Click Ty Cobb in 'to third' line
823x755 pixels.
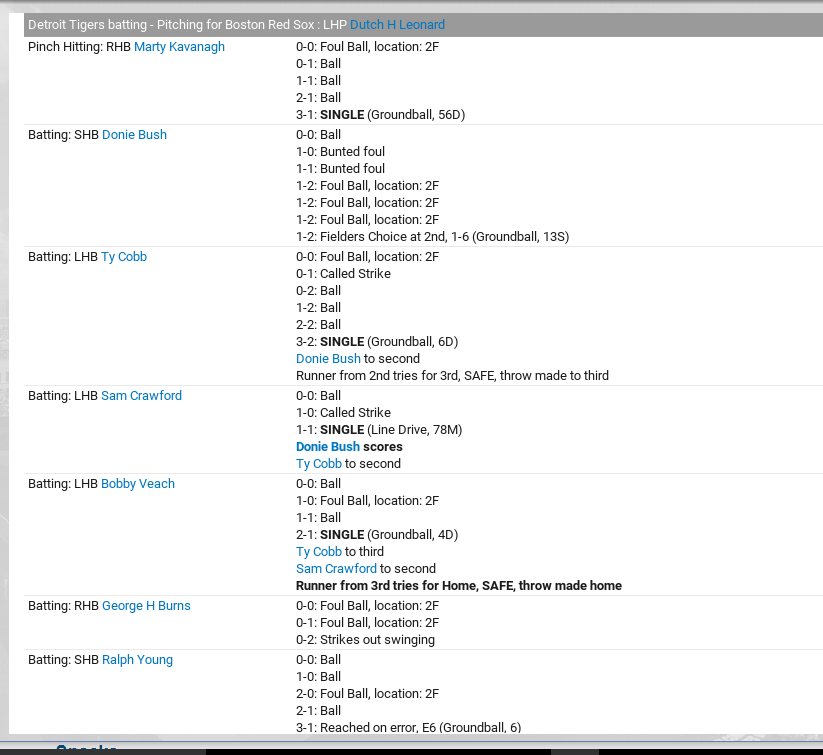tap(319, 552)
